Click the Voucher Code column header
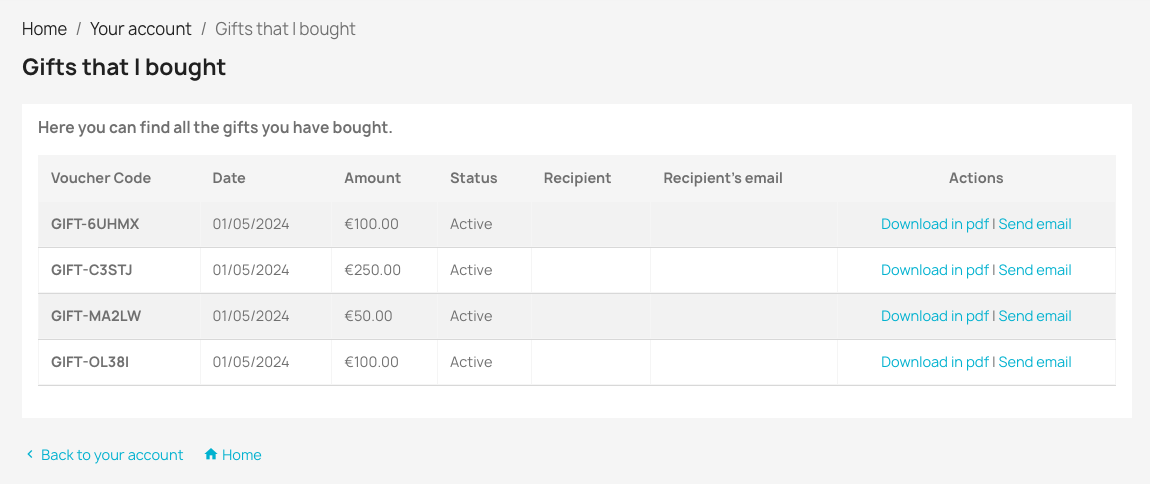The image size is (1150, 484). [x=101, y=178]
